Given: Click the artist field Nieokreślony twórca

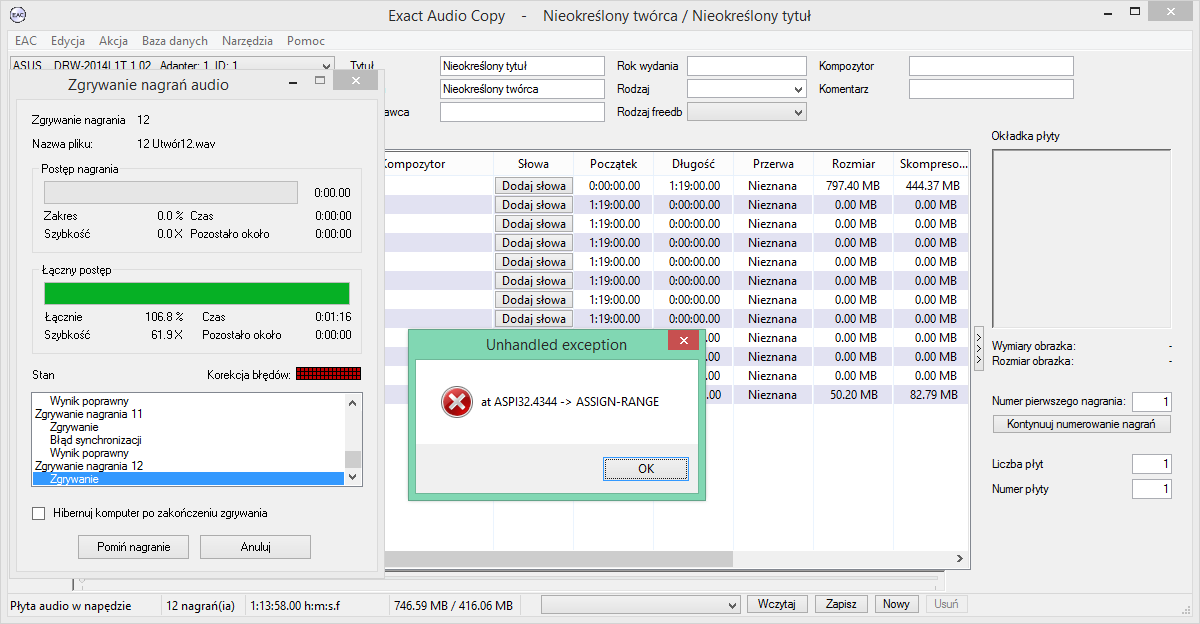Looking at the screenshot, I should (x=522, y=89).
